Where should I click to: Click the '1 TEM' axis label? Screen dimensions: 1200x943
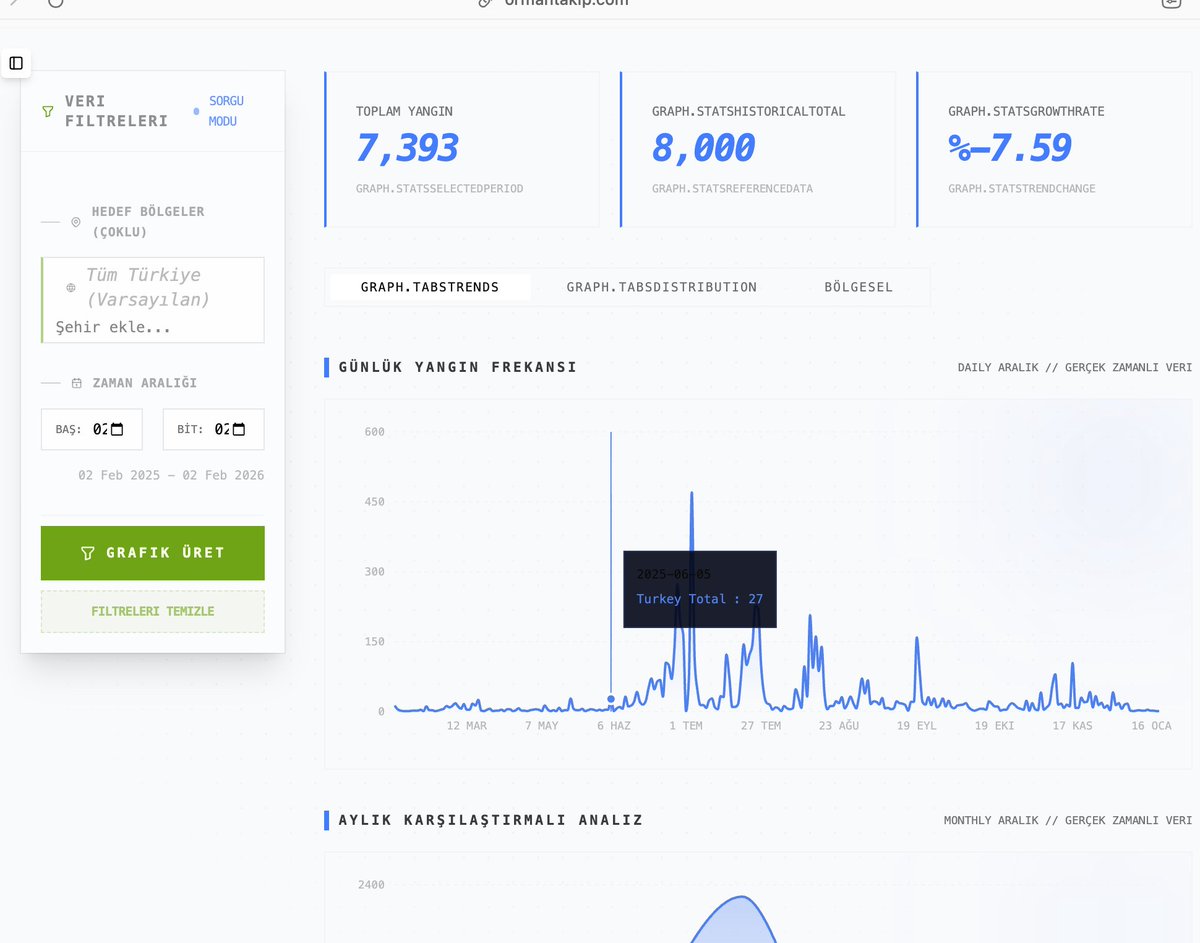click(x=686, y=726)
